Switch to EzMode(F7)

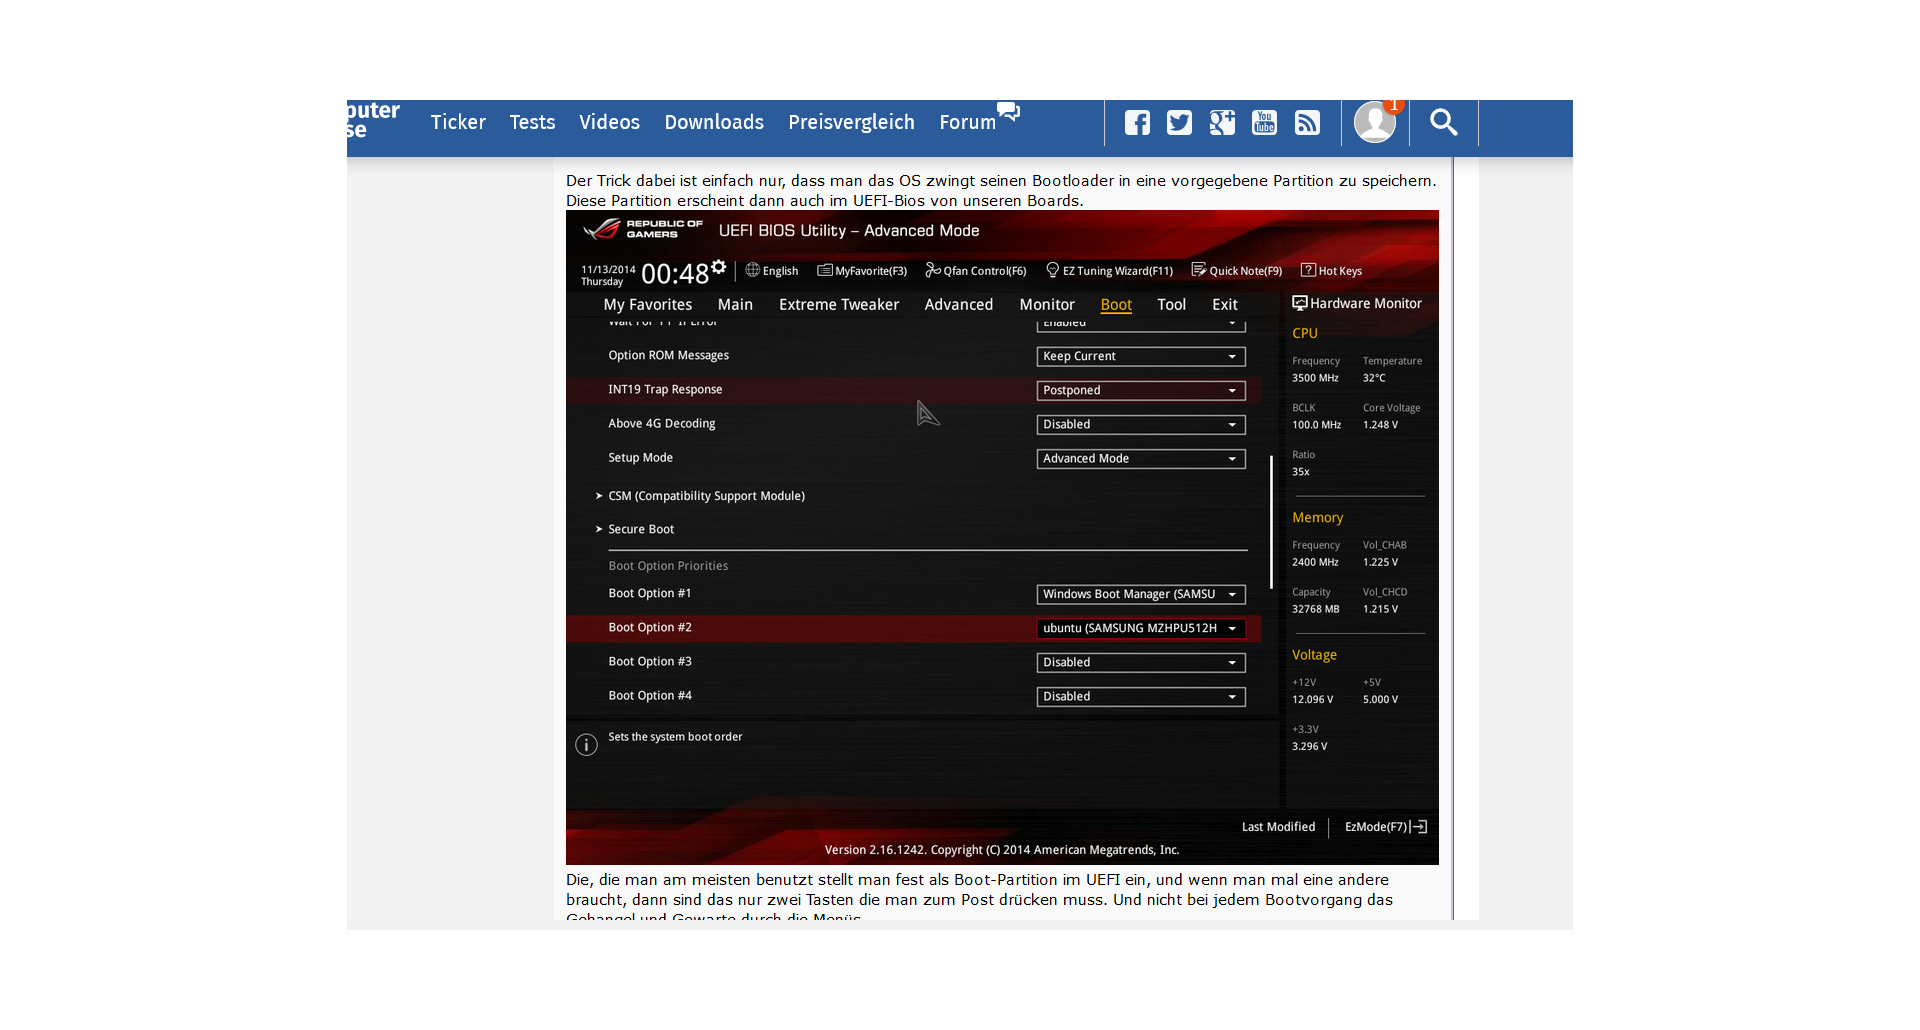point(1386,827)
